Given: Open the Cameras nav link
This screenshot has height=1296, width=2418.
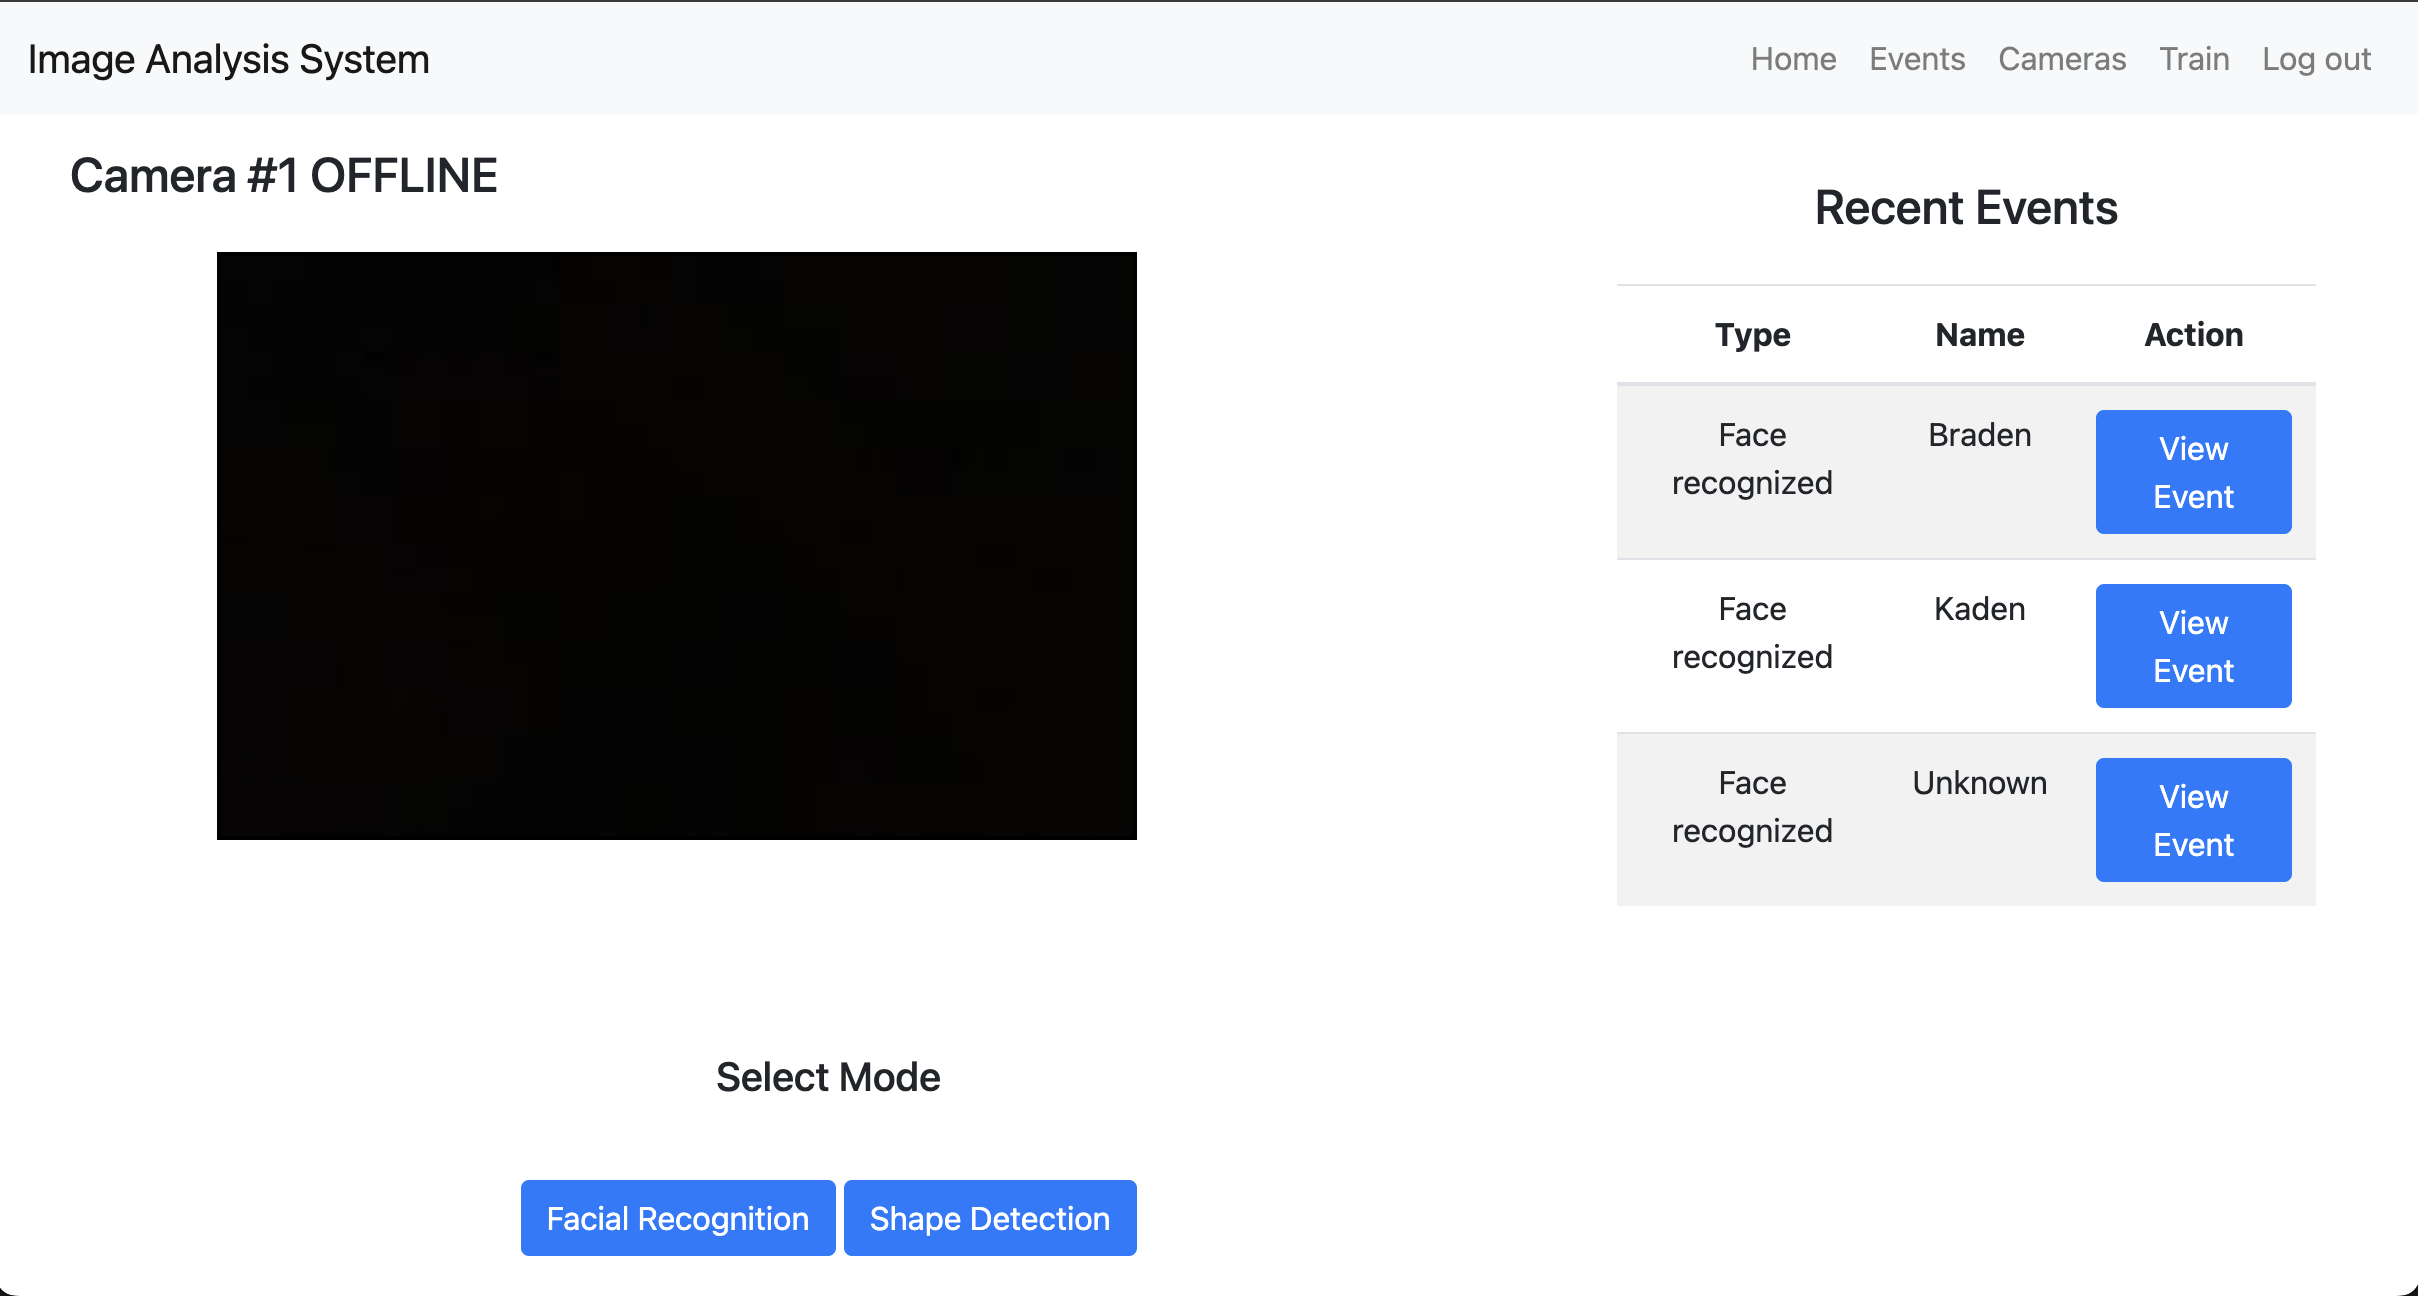Looking at the screenshot, I should [x=2062, y=59].
